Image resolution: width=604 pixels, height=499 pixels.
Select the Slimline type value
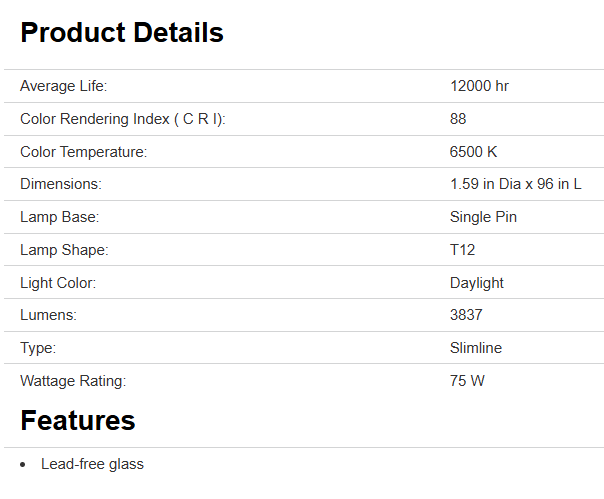click(x=476, y=348)
